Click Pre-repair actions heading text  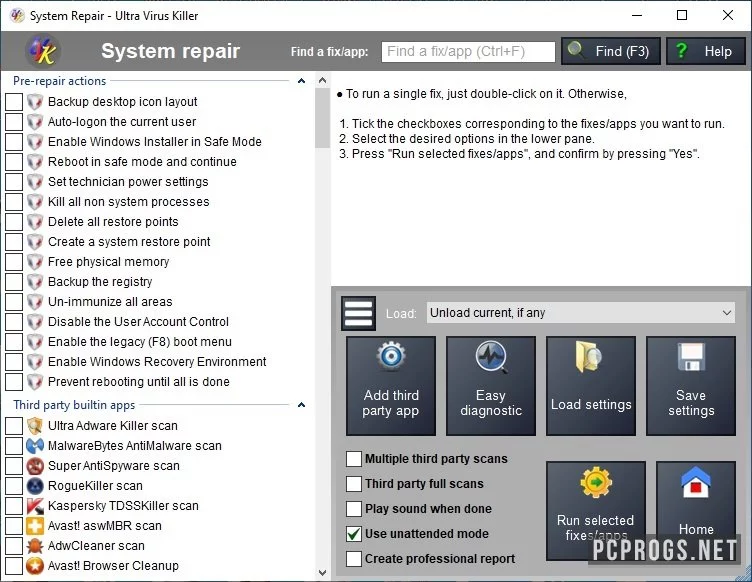[59, 81]
